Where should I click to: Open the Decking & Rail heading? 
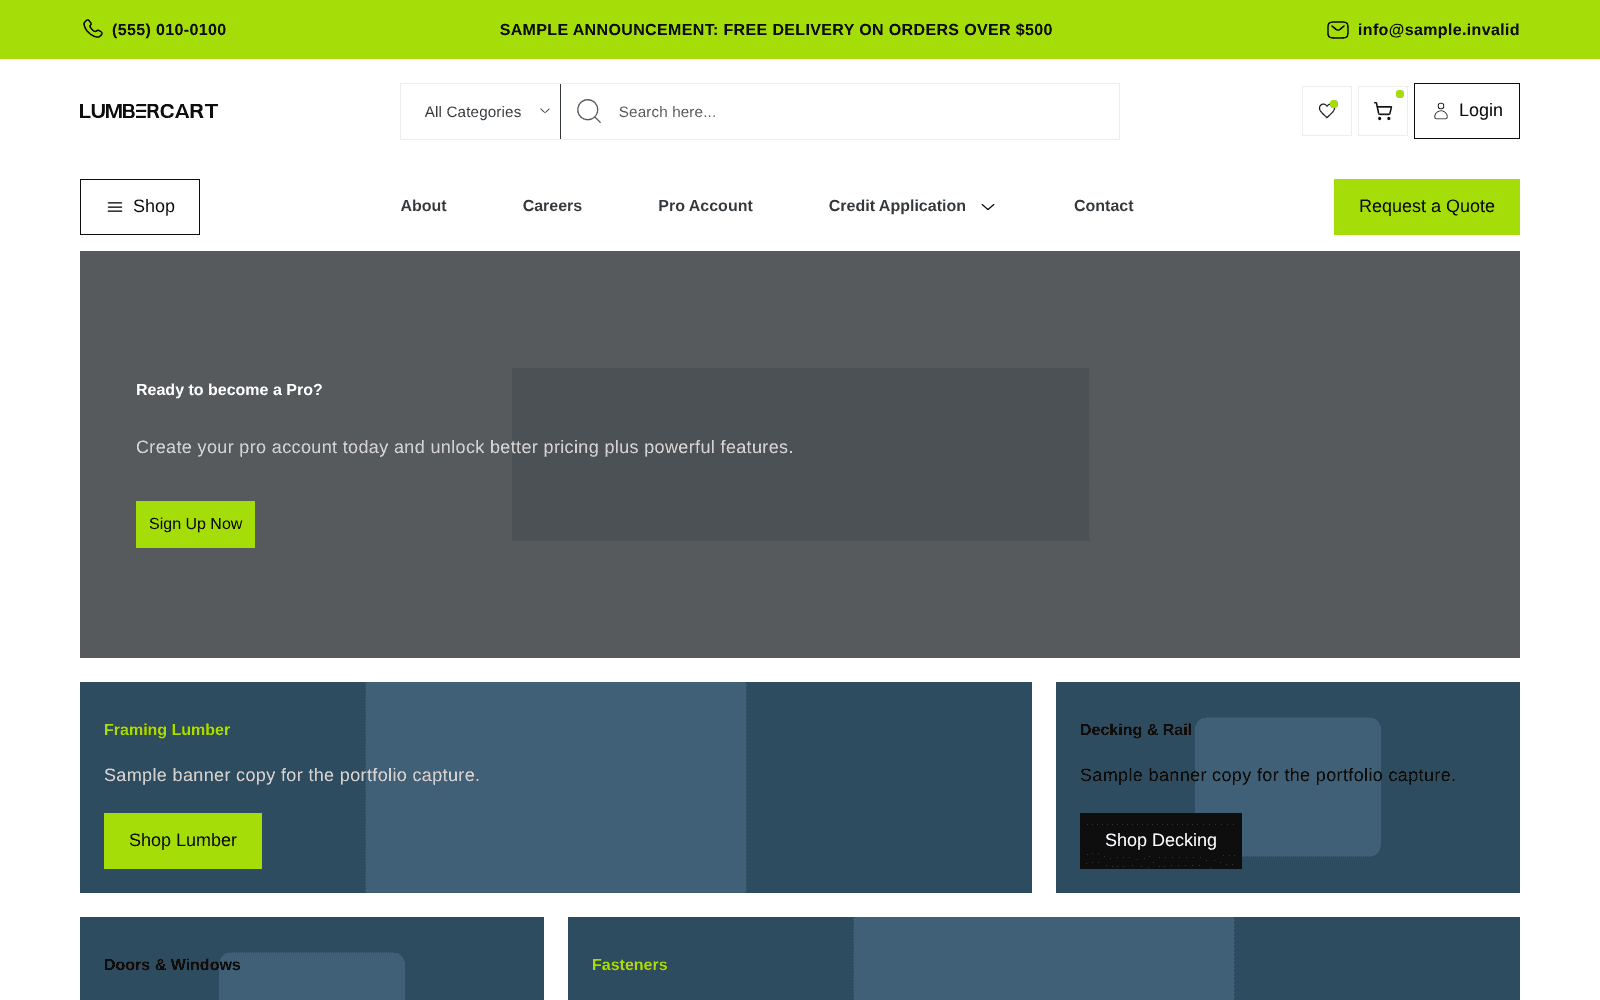pyautogui.click(x=1136, y=730)
